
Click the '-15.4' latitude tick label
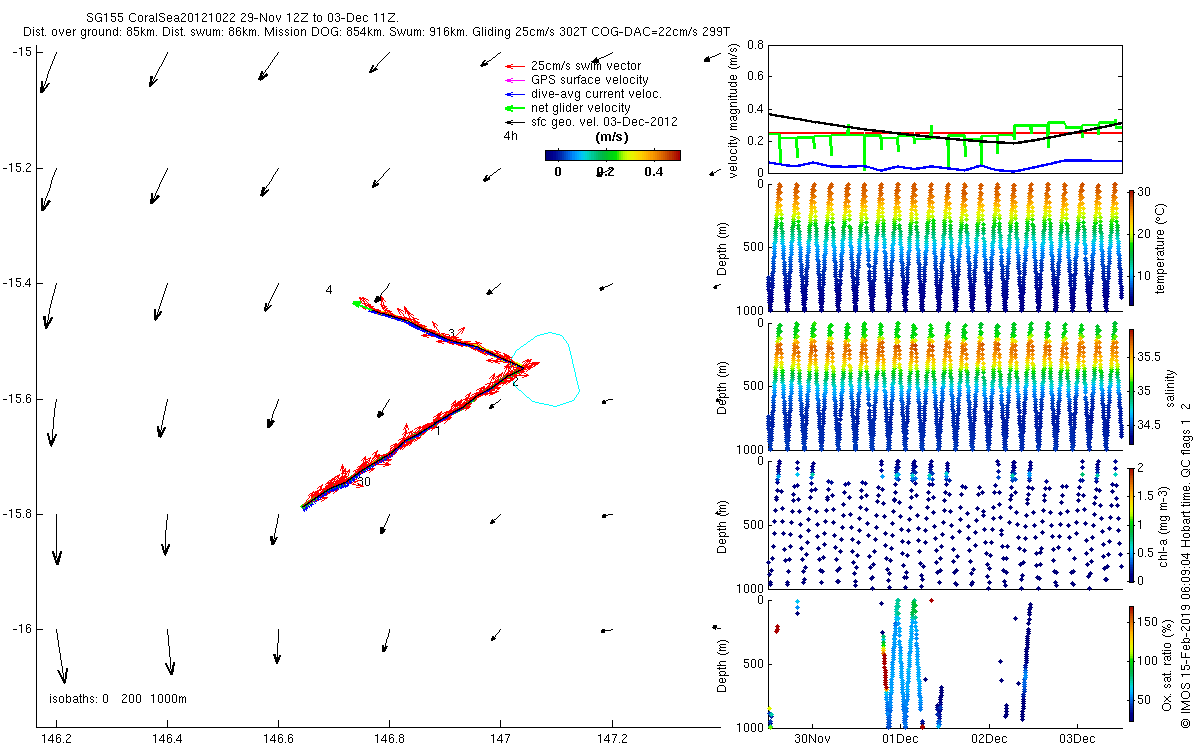click(x=17, y=283)
